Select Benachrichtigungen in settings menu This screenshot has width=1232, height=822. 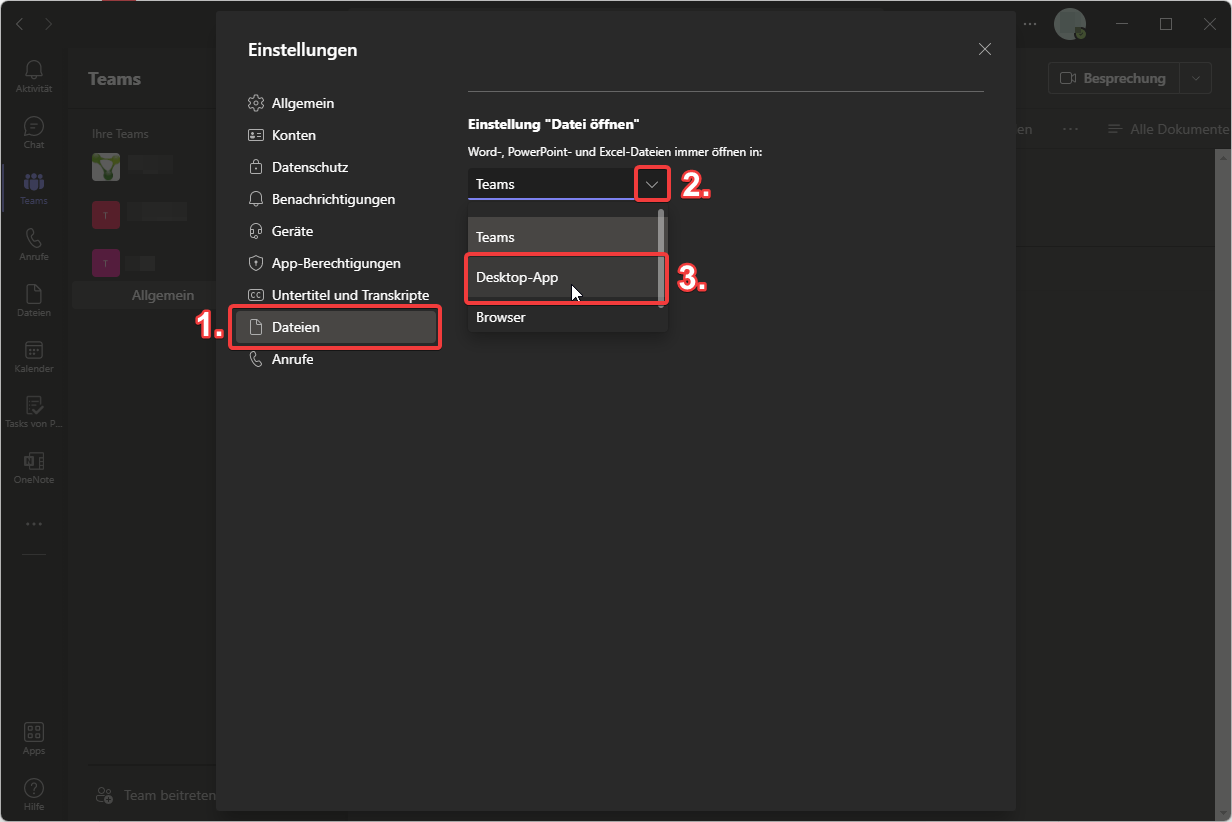pos(336,199)
